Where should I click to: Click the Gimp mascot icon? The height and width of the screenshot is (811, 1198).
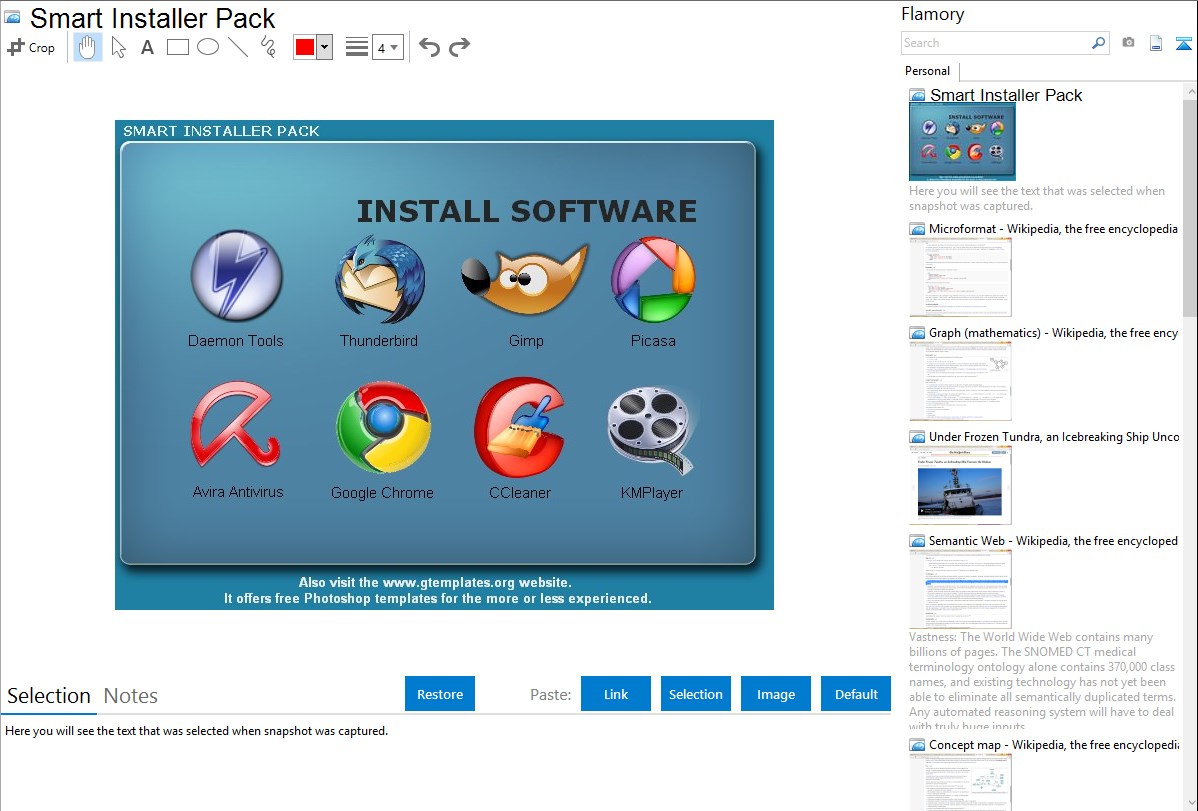(x=525, y=278)
